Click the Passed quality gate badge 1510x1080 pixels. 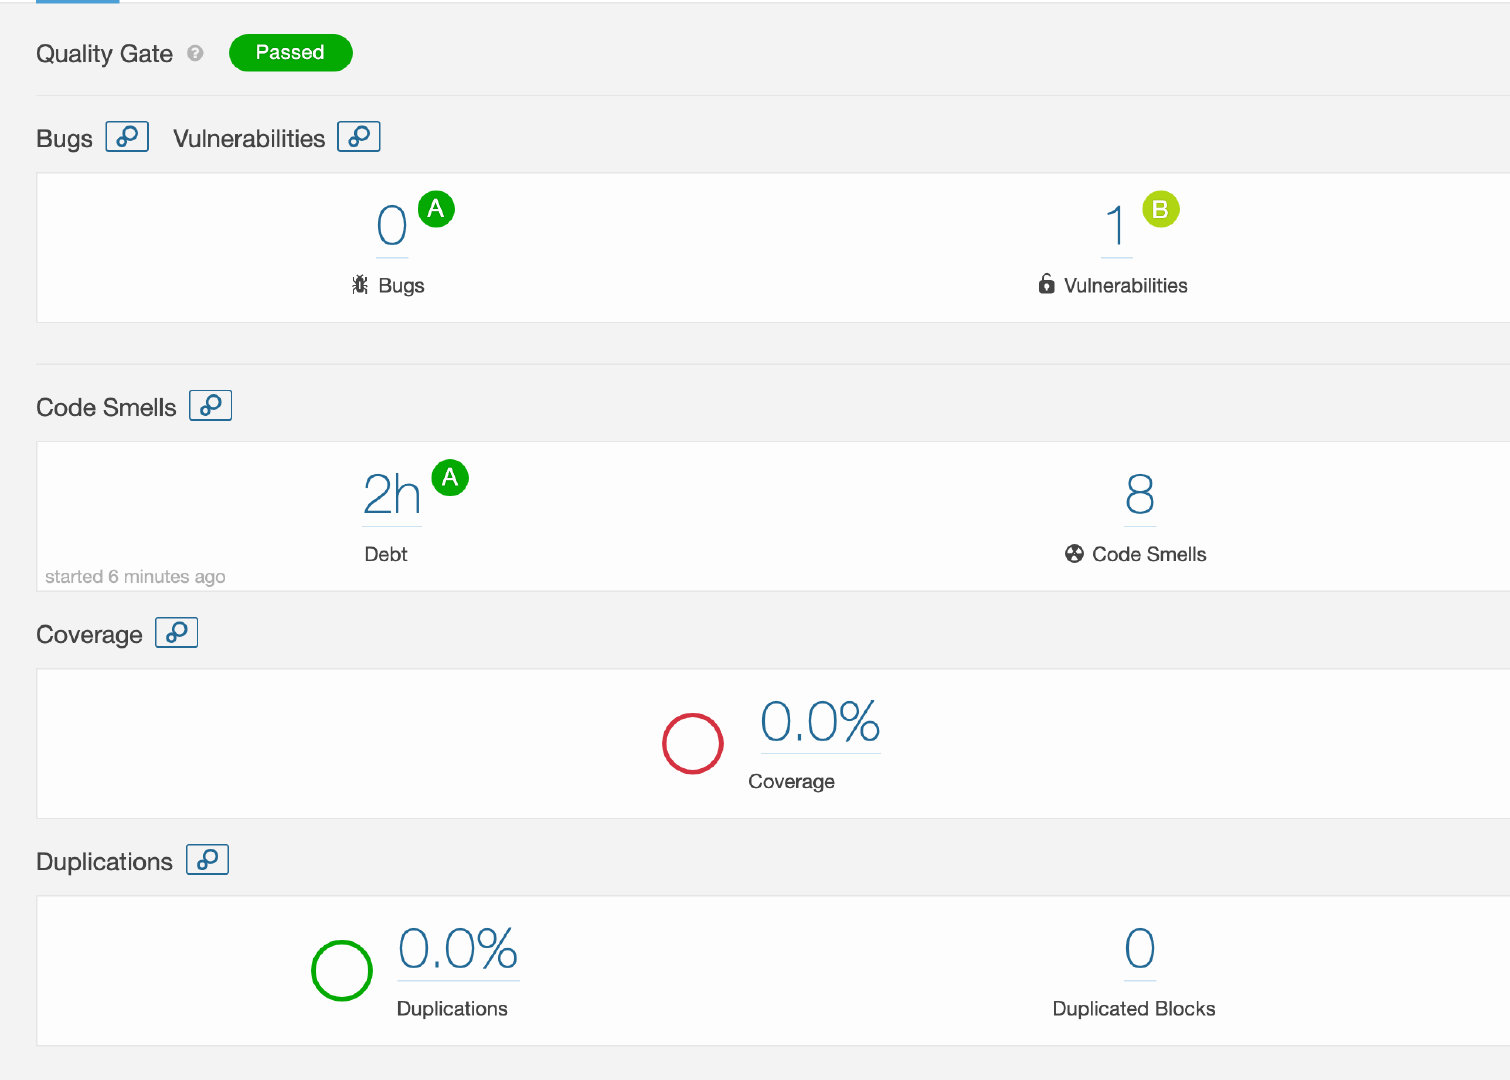(x=290, y=53)
